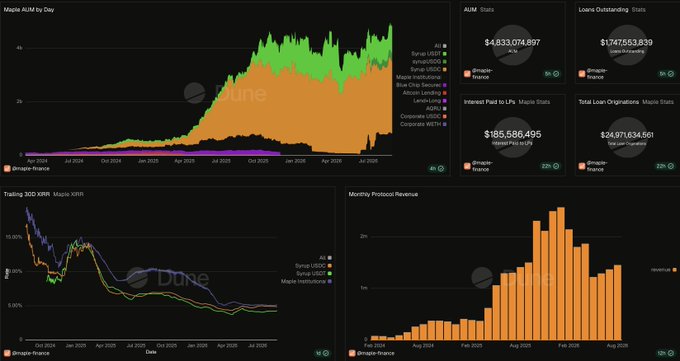
Task: Follow the @maple-finance link under Total Loan Originations
Action: tap(597, 166)
